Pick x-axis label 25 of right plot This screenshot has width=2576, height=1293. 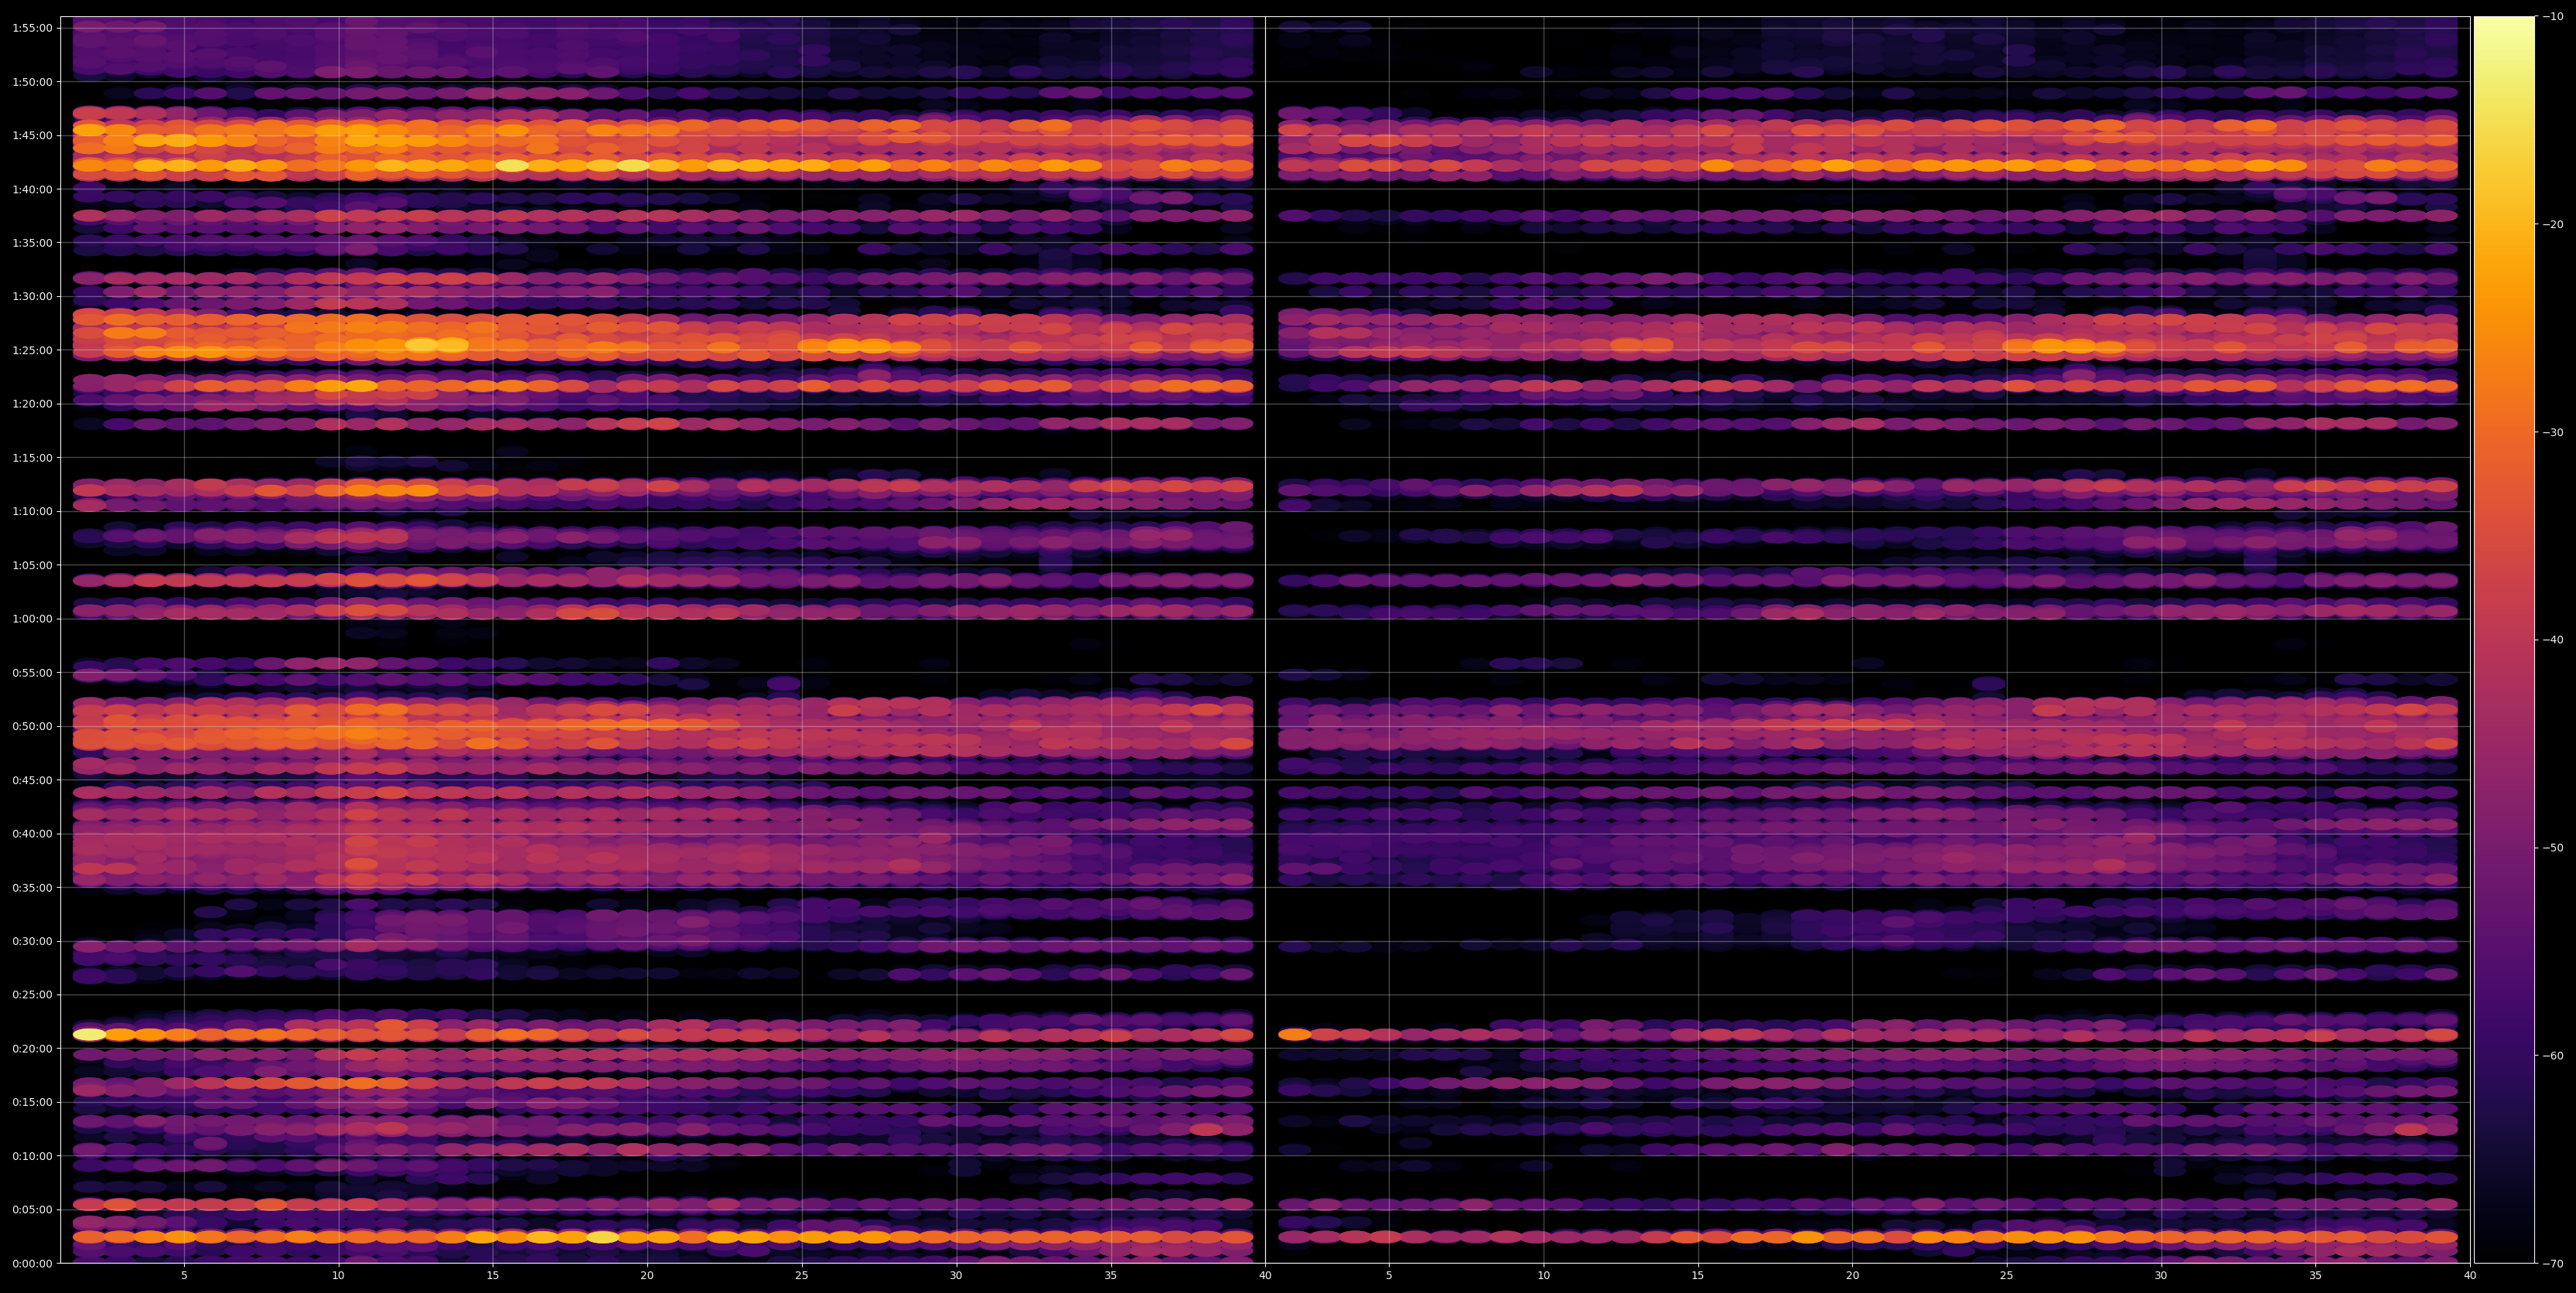pos(2007,1276)
